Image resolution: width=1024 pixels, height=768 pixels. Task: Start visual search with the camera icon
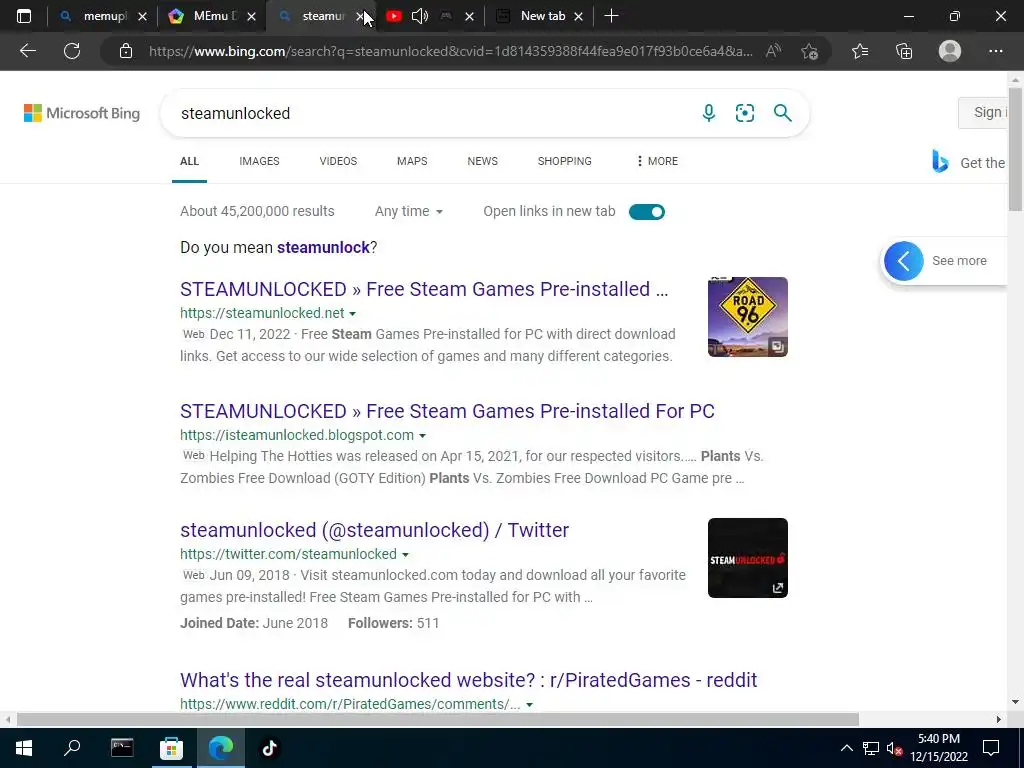744,113
